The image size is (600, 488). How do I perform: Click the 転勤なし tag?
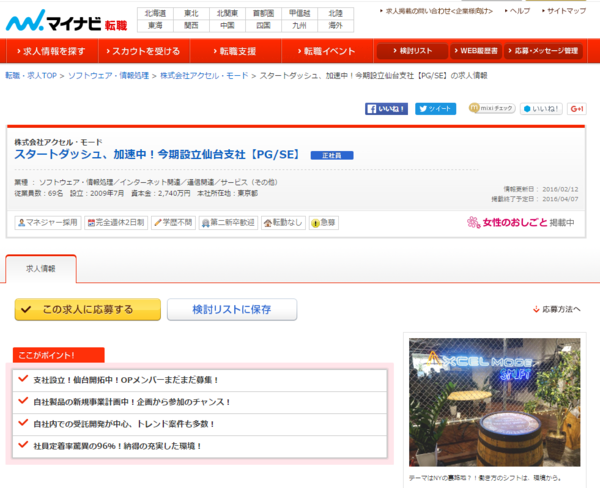pos(283,223)
